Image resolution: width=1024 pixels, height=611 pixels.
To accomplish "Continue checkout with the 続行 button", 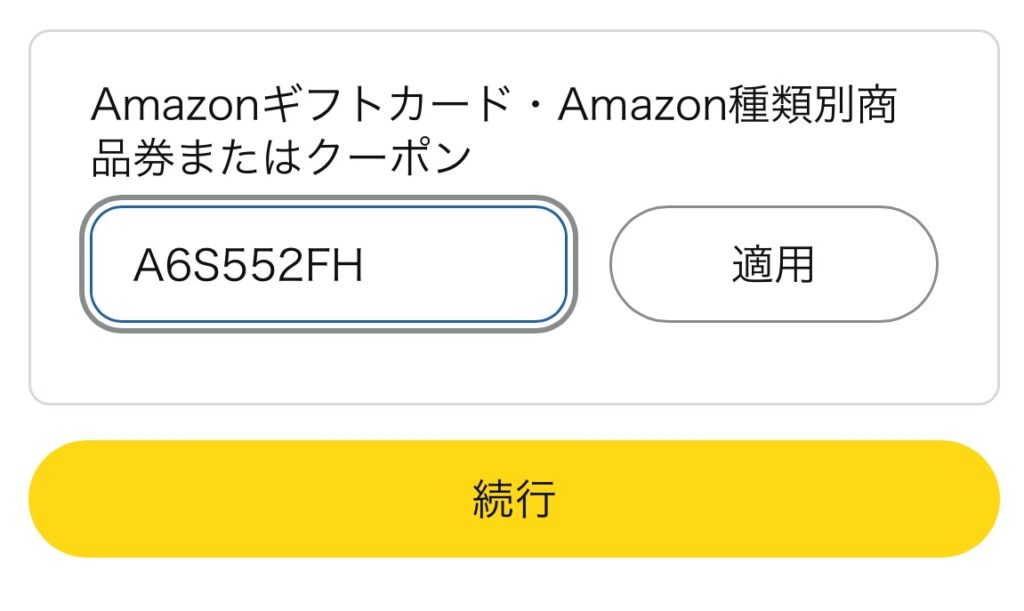I will point(513,498).
